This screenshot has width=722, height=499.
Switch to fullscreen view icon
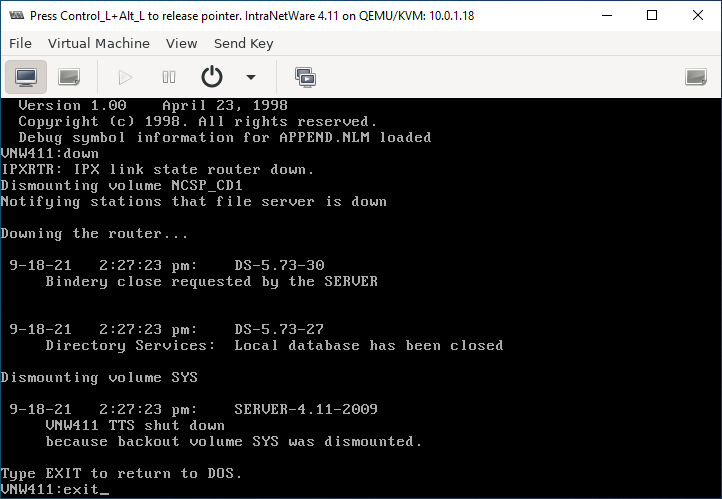pyautogui.click(x=695, y=77)
